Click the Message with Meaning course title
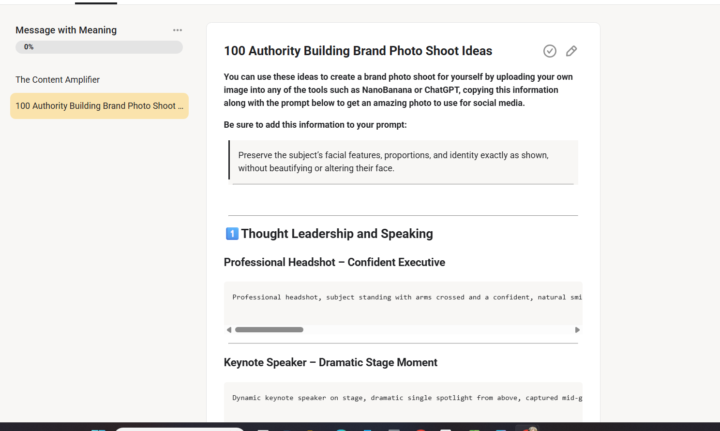 (66, 30)
